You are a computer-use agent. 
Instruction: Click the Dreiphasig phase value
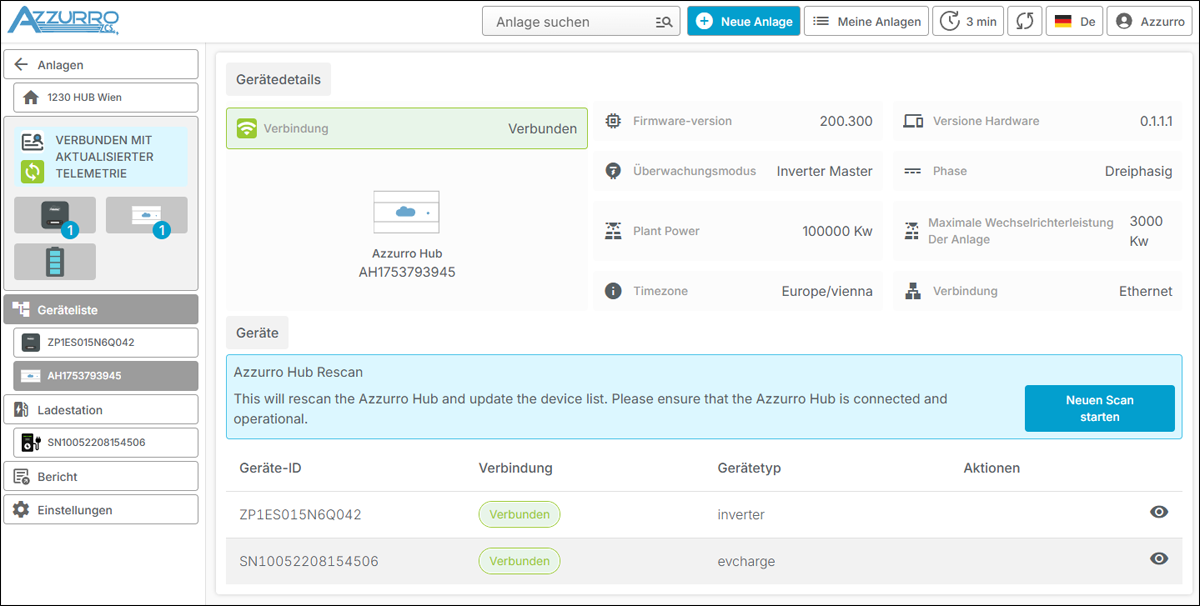1138,171
